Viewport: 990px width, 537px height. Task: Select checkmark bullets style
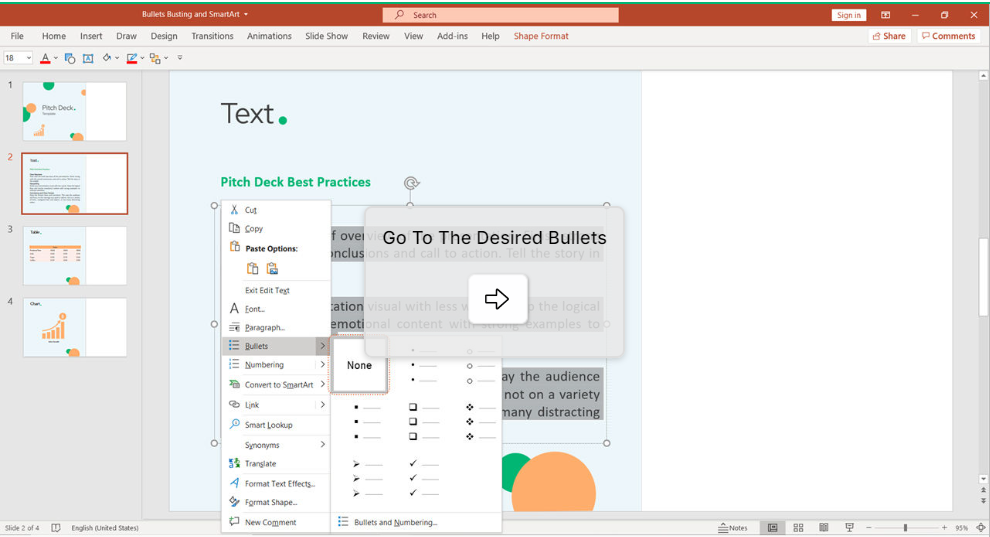(x=424, y=478)
